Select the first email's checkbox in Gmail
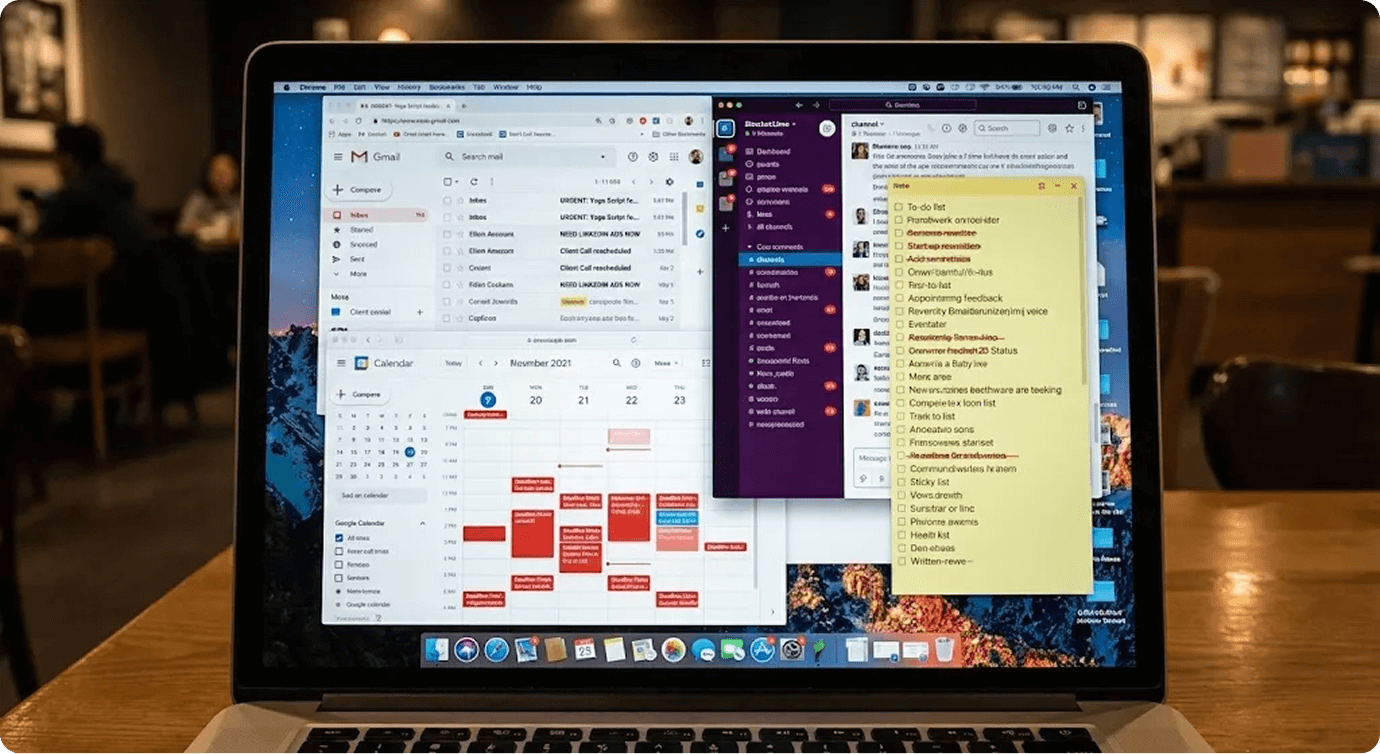Viewport: 1380px width, 754px height. [x=447, y=200]
